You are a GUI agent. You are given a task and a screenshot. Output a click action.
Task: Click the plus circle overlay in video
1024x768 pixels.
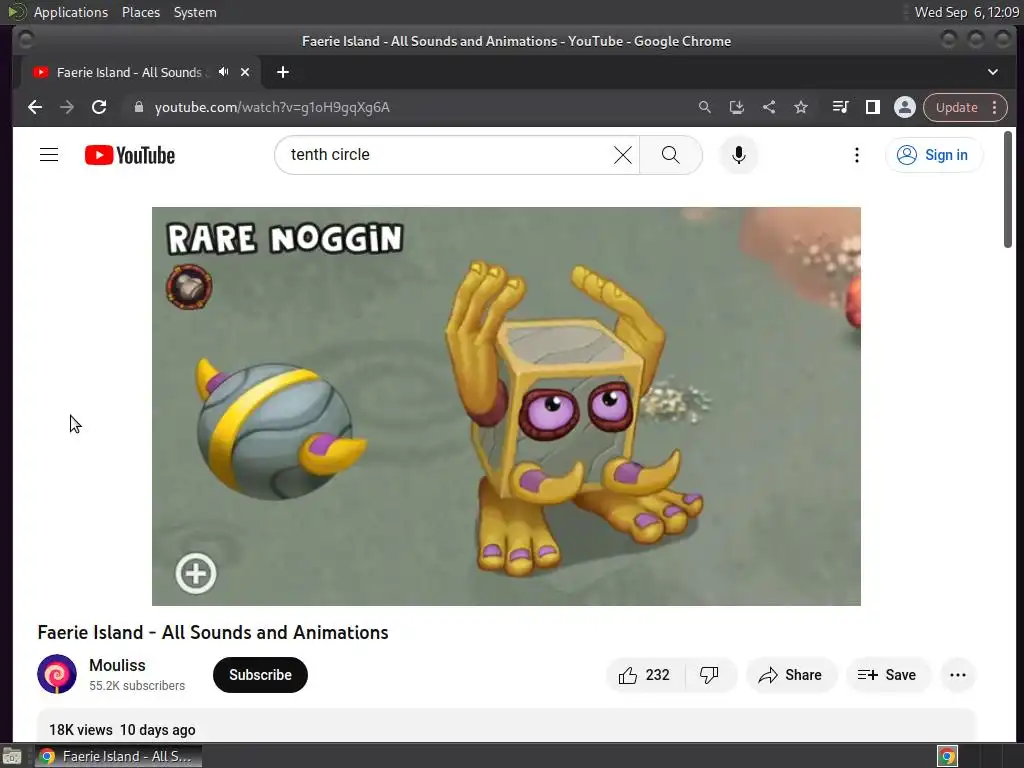point(196,574)
